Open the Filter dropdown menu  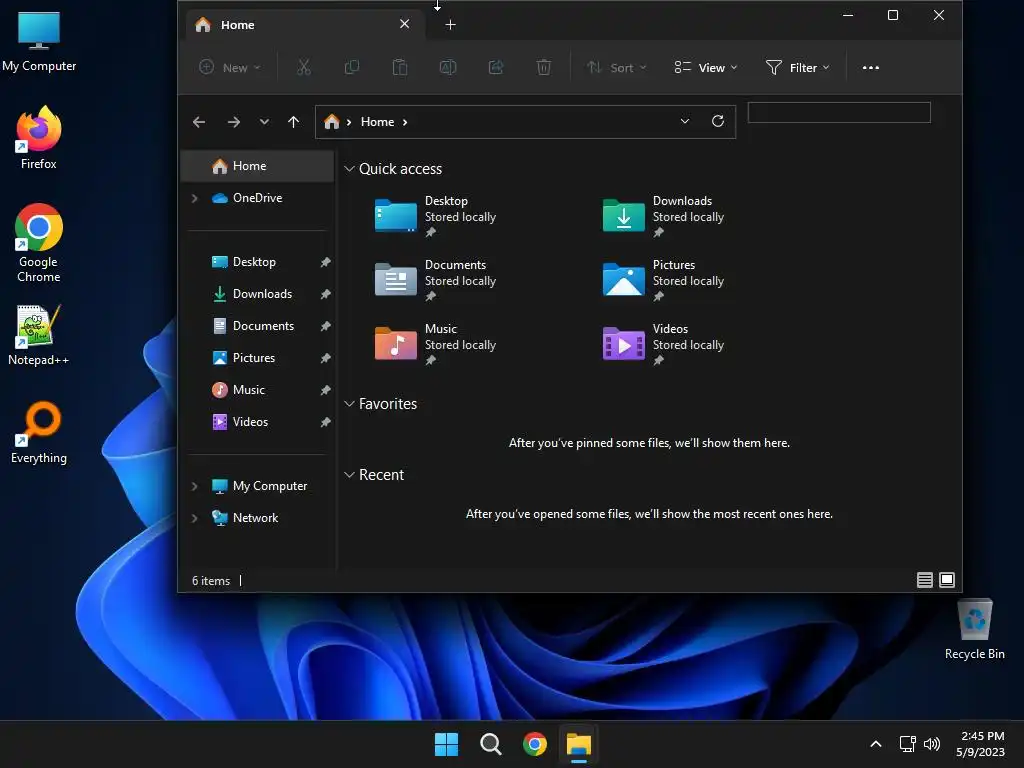(x=798, y=67)
